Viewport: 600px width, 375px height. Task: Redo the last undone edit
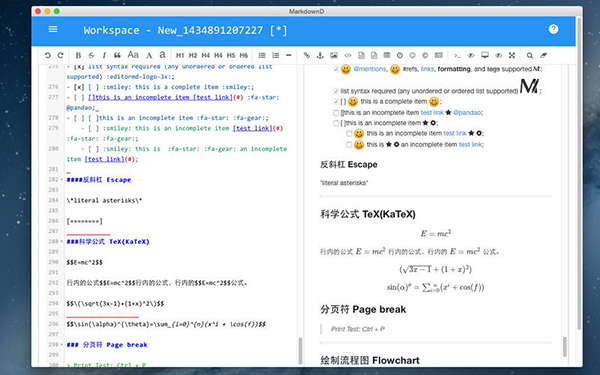tap(60, 55)
